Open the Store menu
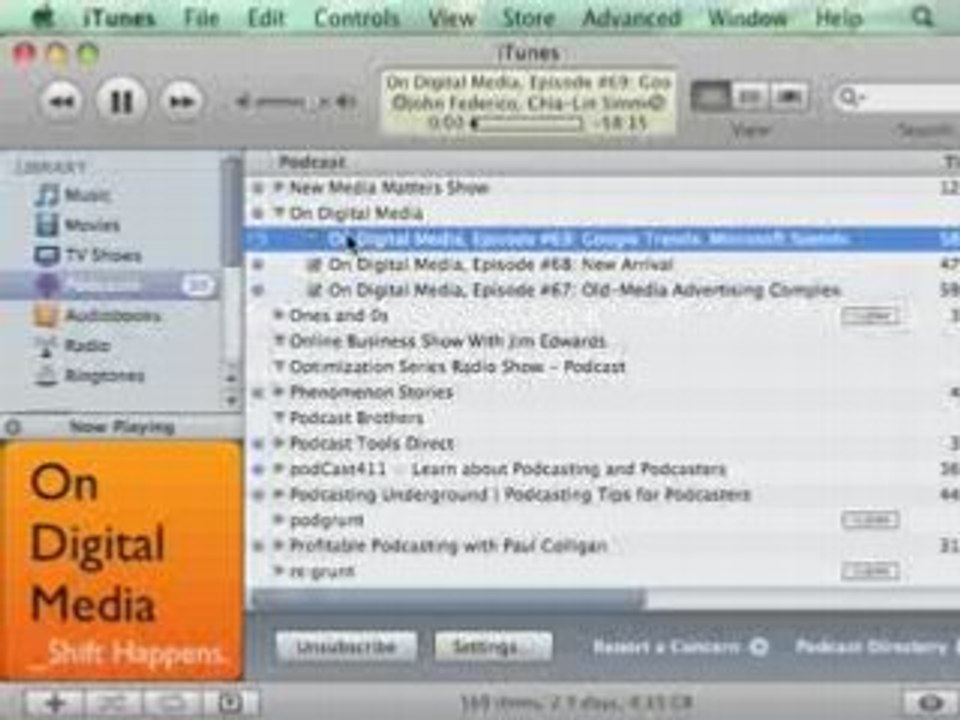Viewport: 960px width, 720px height. coord(528,18)
